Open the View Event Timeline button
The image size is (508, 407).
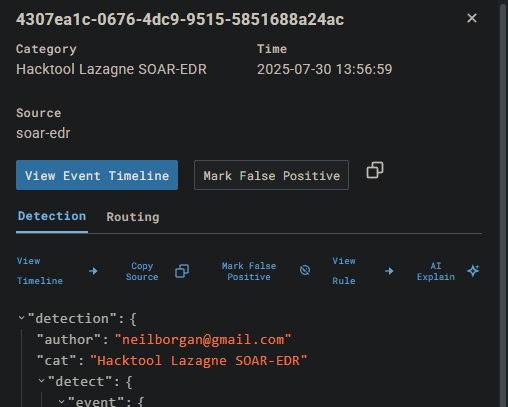(97, 175)
